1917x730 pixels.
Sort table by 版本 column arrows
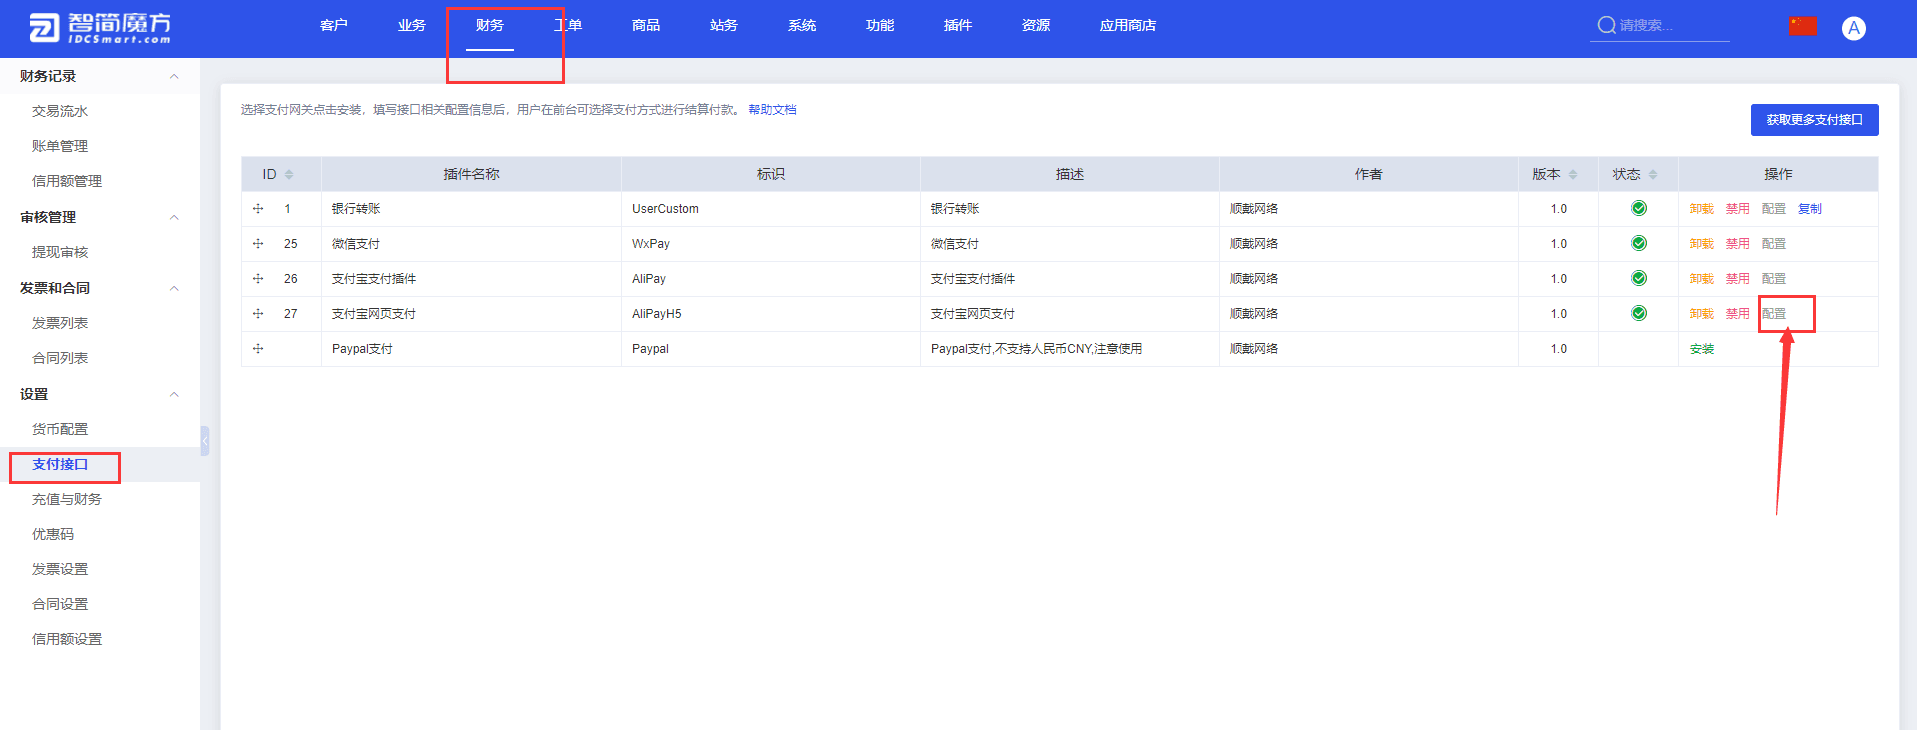[1573, 174]
